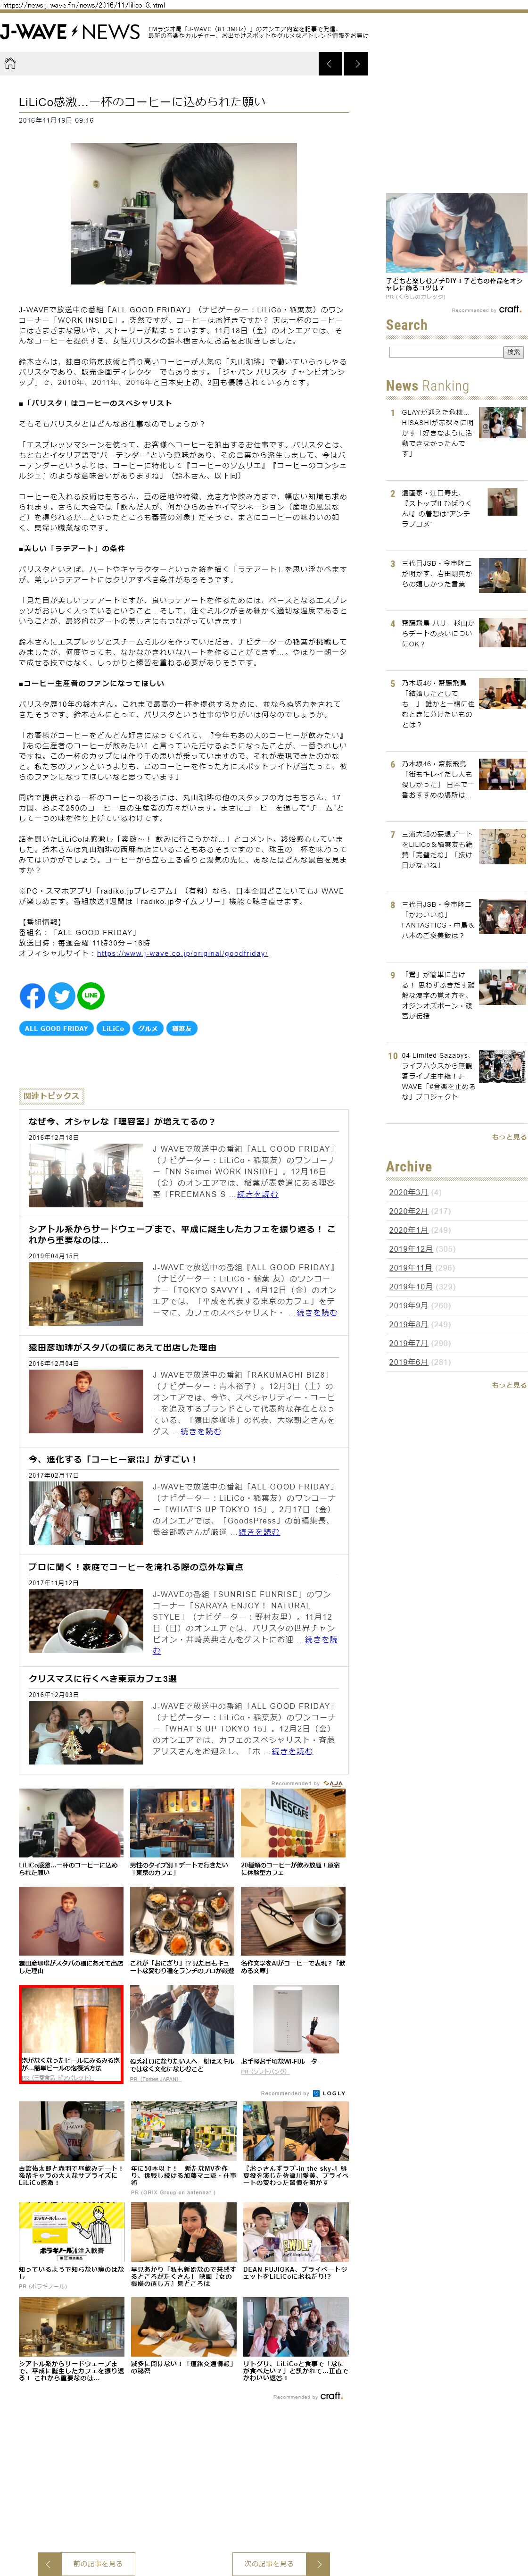Click the main article photo of man drinking coffee
The width and height of the screenshot is (528, 2576).
[183, 213]
